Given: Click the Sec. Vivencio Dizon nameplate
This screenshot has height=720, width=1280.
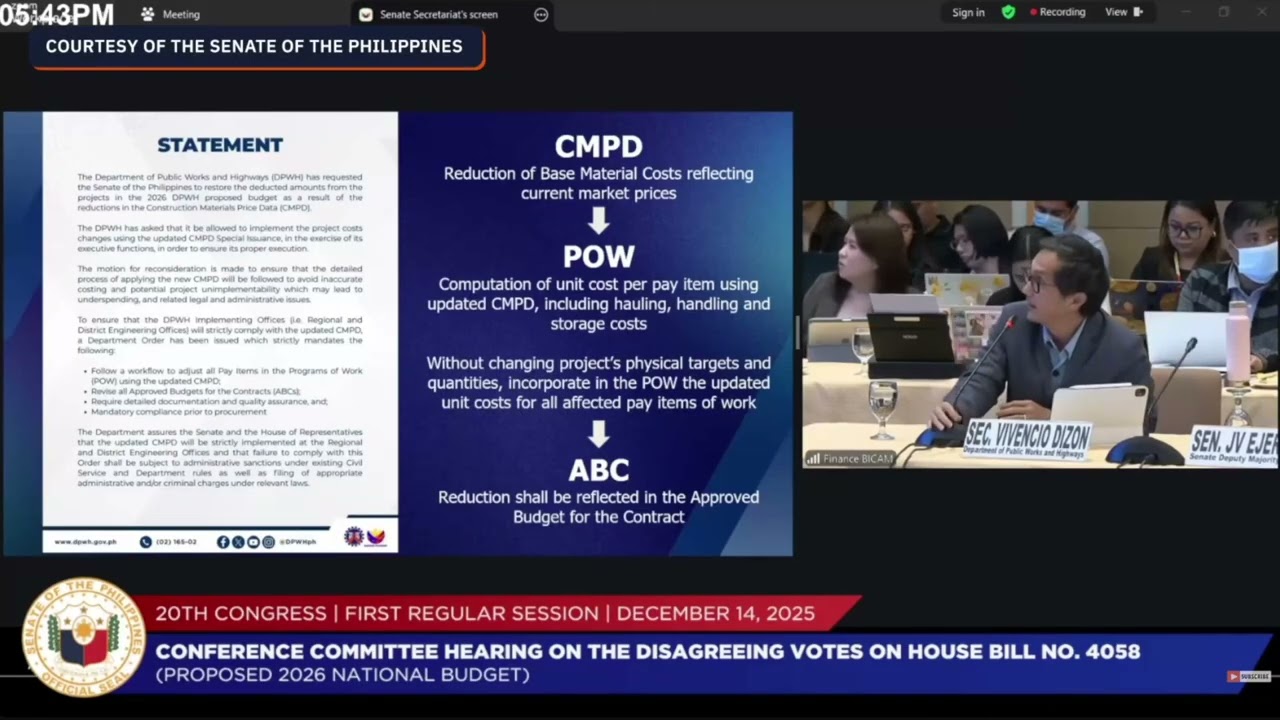Looking at the screenshot, I should pyautogui.click(x=1027, y=438).
